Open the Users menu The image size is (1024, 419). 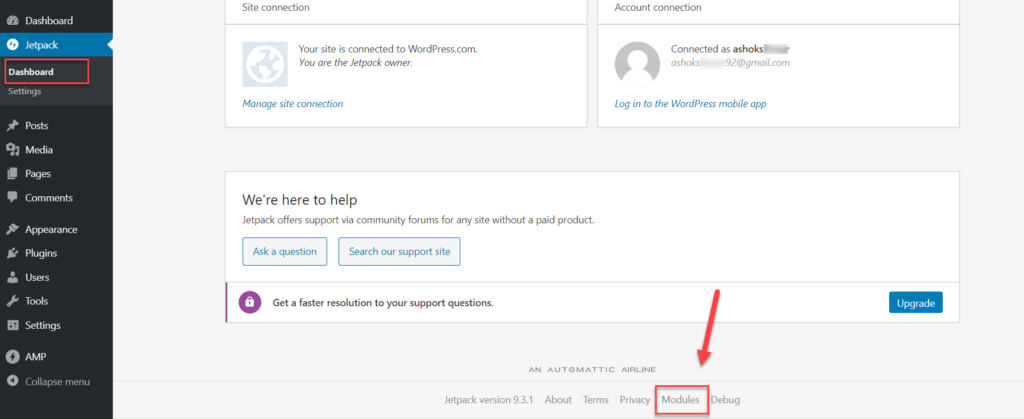[x=56, y=277]
